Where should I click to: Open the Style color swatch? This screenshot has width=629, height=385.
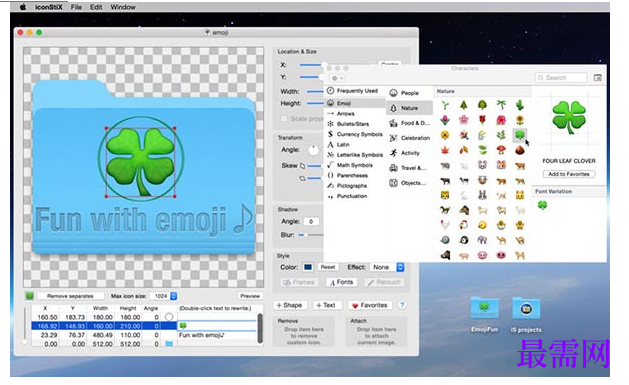click(x=308, y=267)
